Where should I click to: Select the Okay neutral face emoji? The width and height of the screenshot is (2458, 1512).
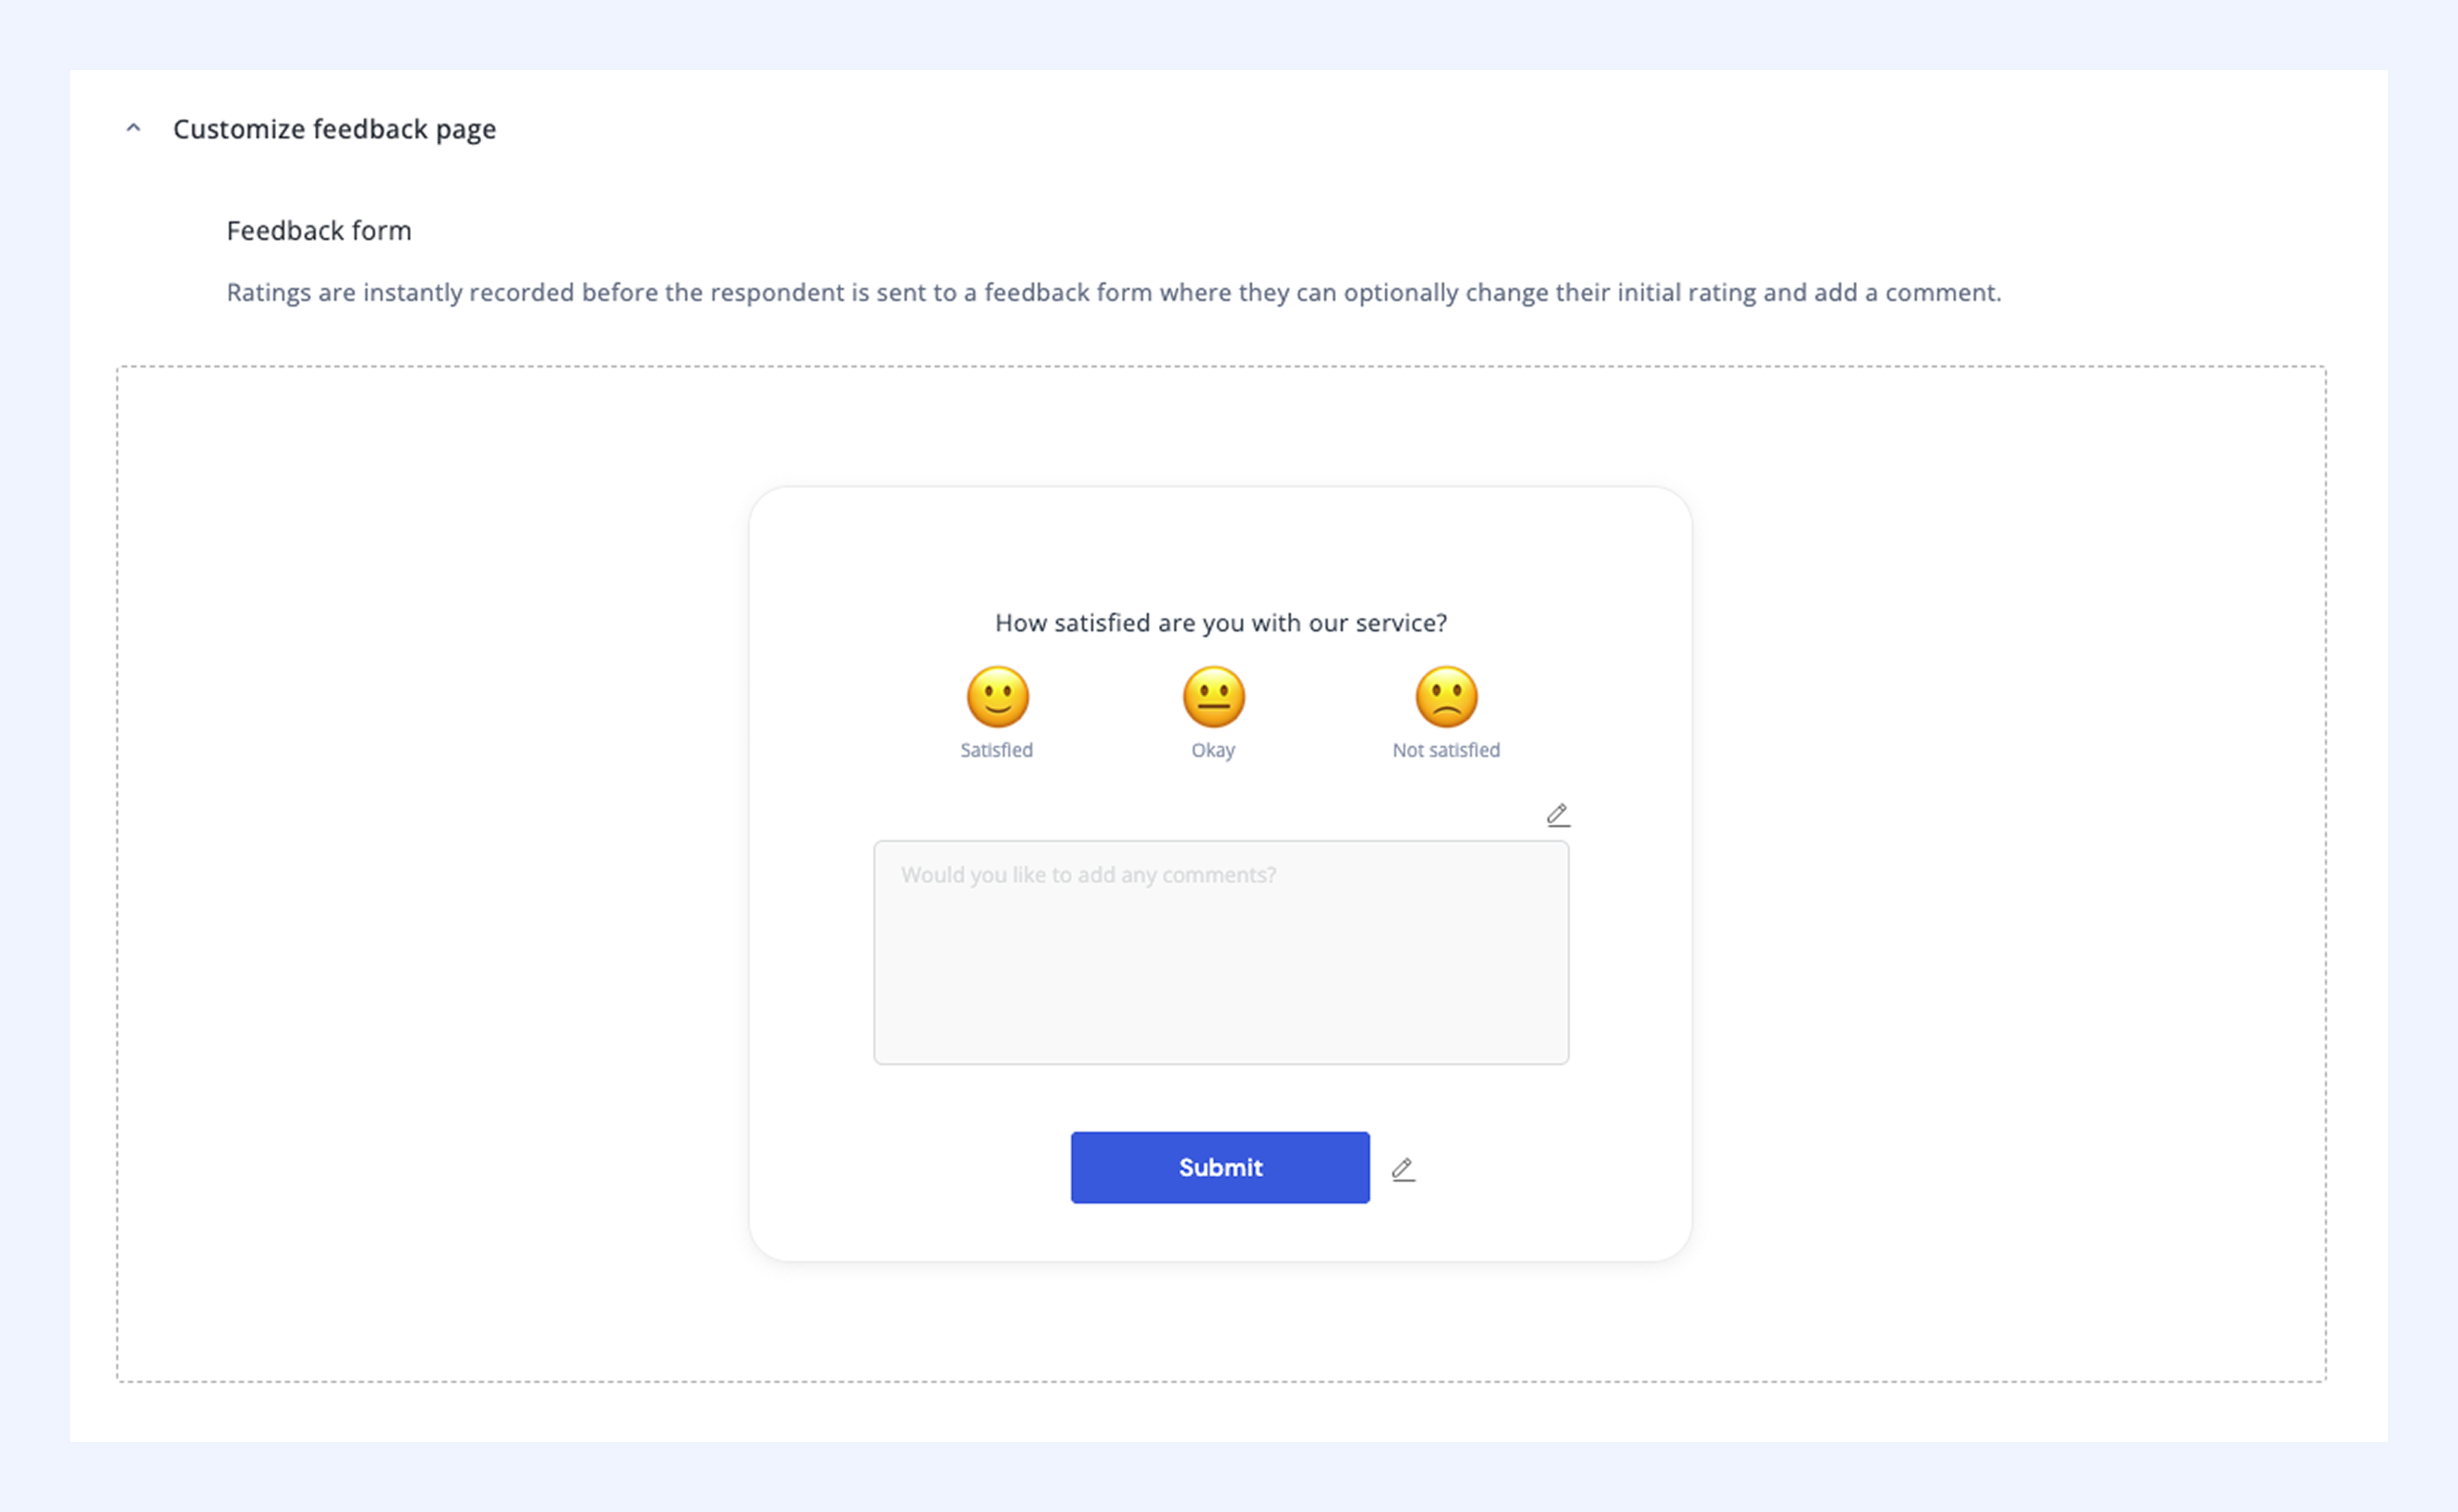[1213, 696]
